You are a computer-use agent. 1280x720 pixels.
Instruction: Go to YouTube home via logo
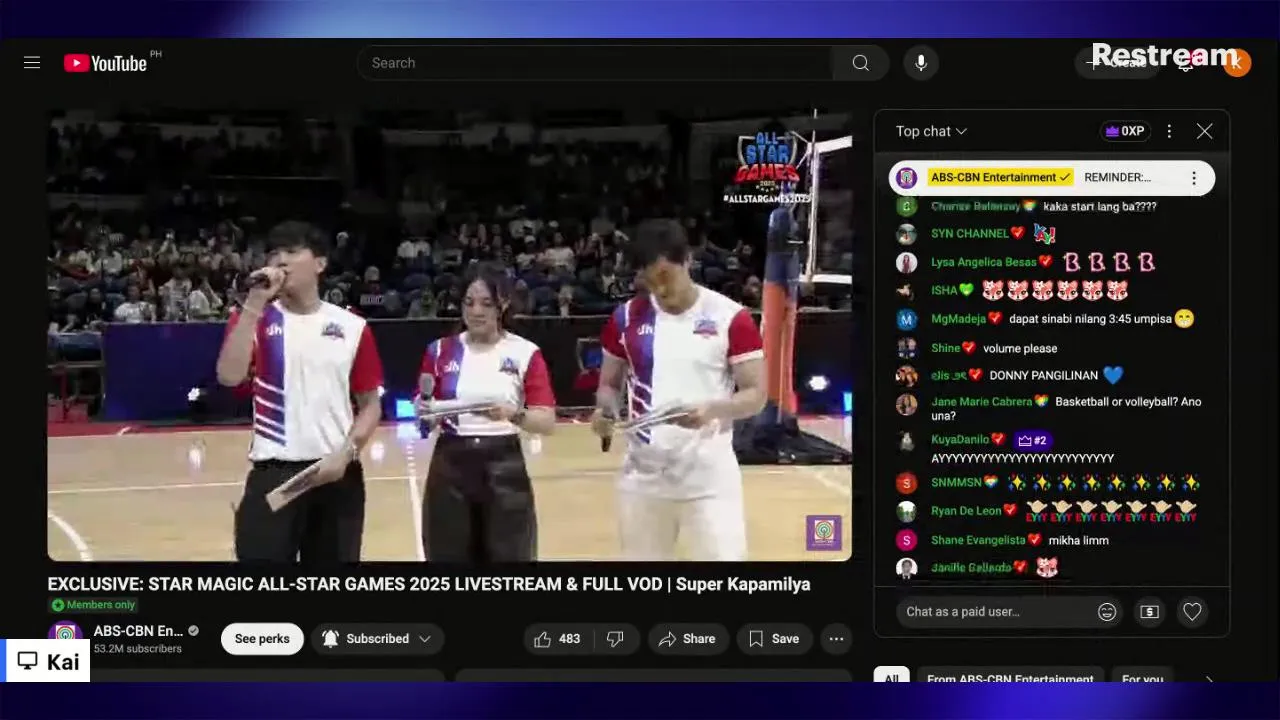pos(105,63)
